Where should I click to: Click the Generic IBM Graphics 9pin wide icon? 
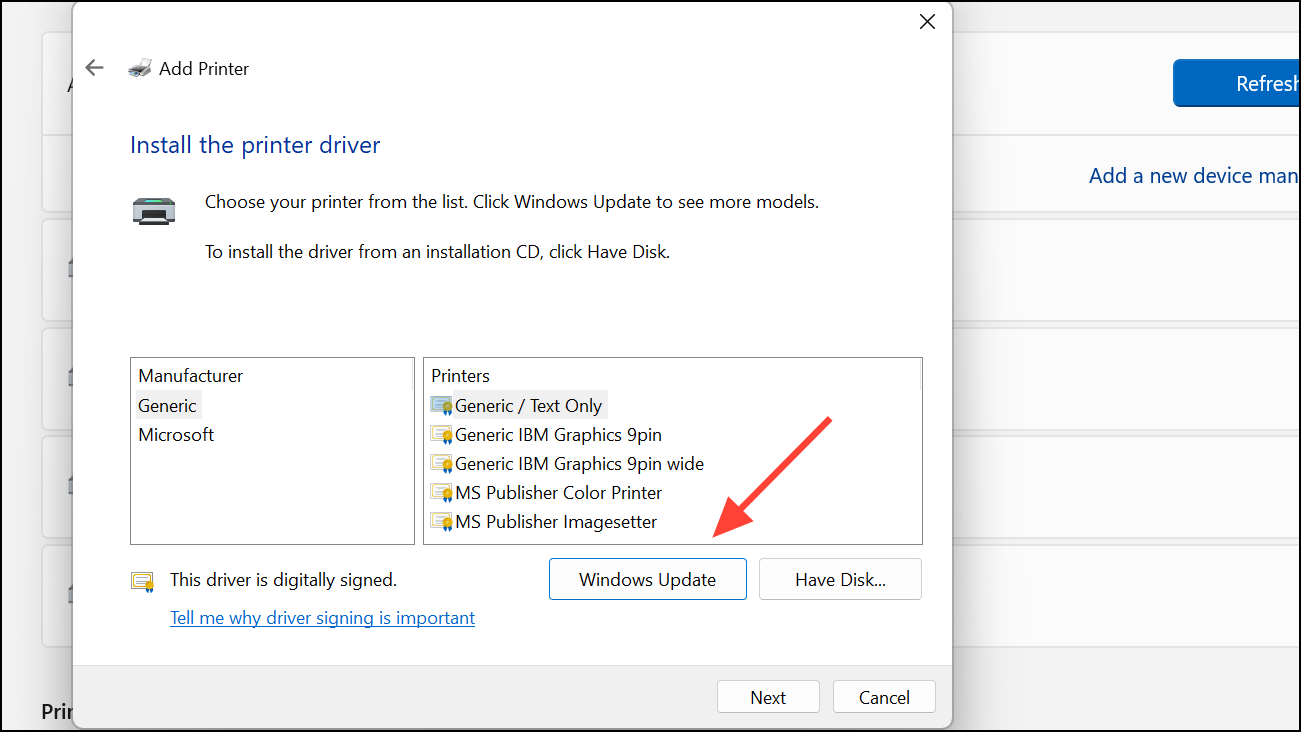click(441, 464)
